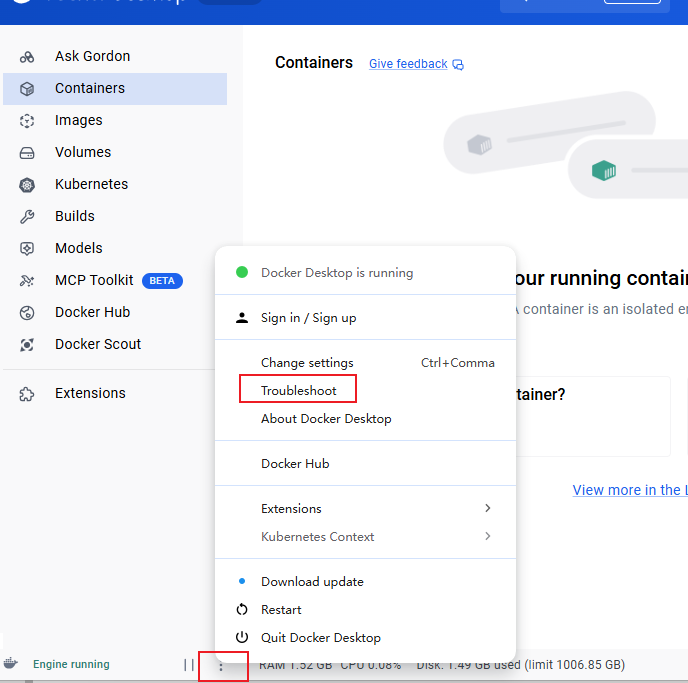Select Quit Docker Desktop
Viewport: 688px width, 683px height.
coord(365,637)
